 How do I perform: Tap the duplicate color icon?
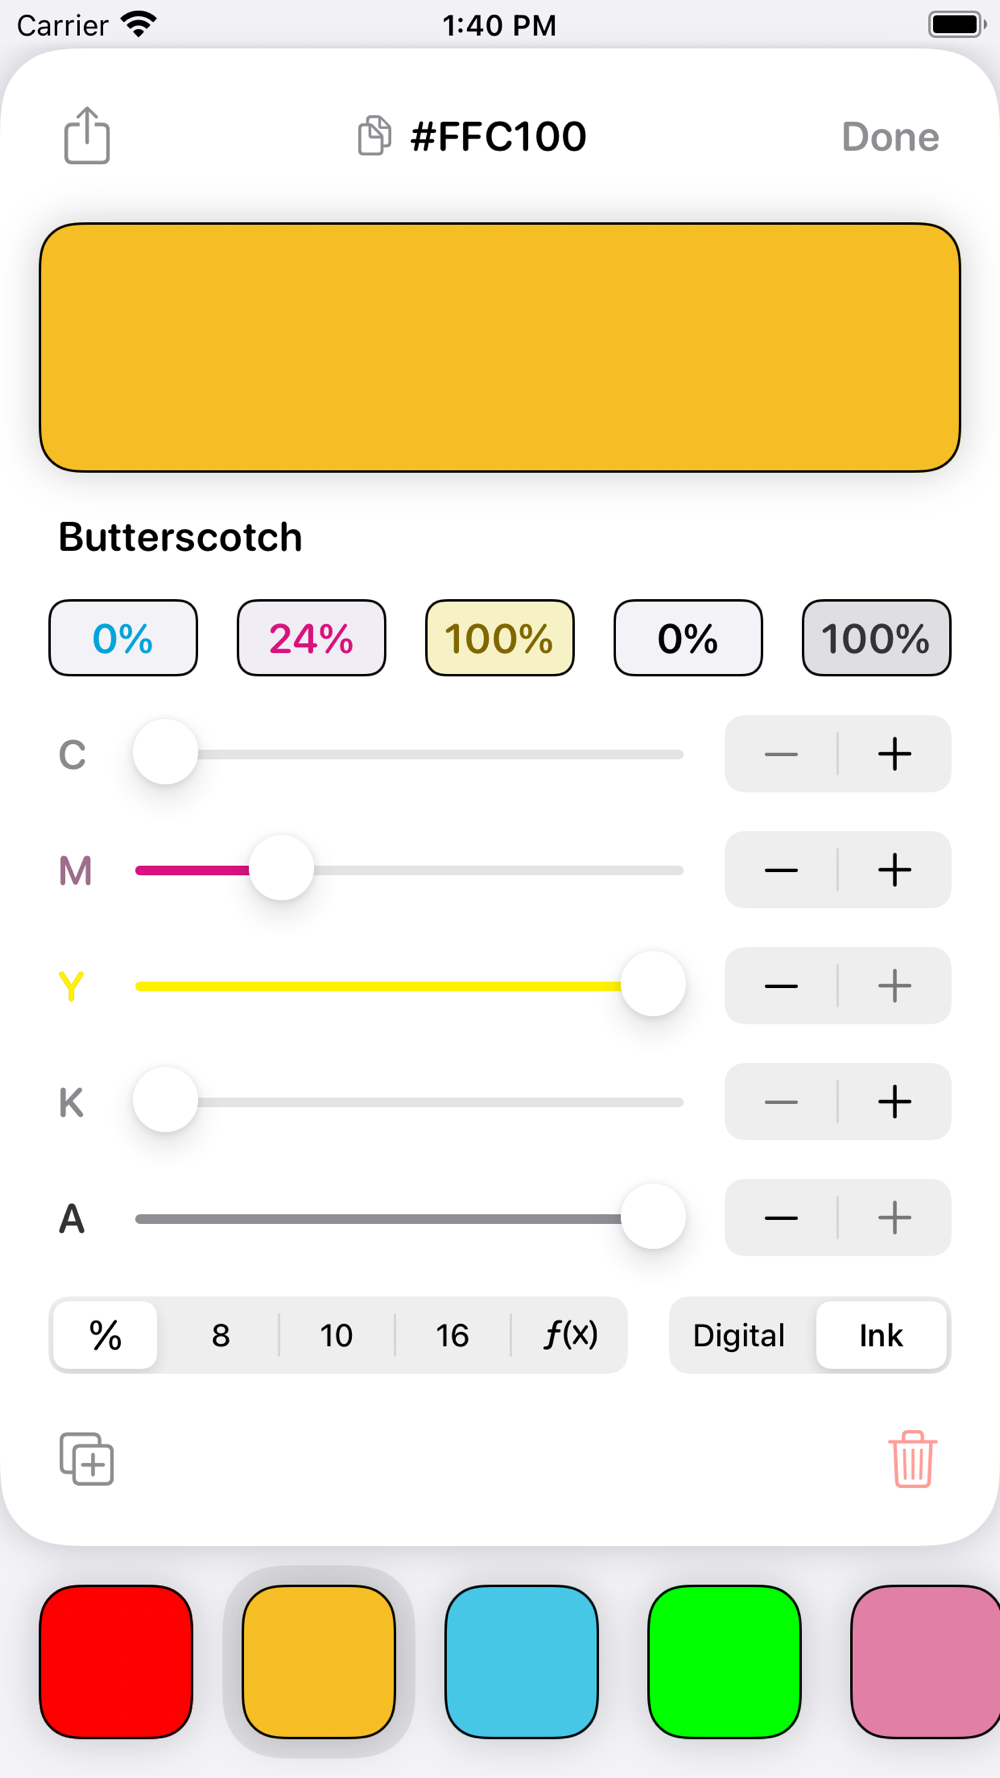87,1459
